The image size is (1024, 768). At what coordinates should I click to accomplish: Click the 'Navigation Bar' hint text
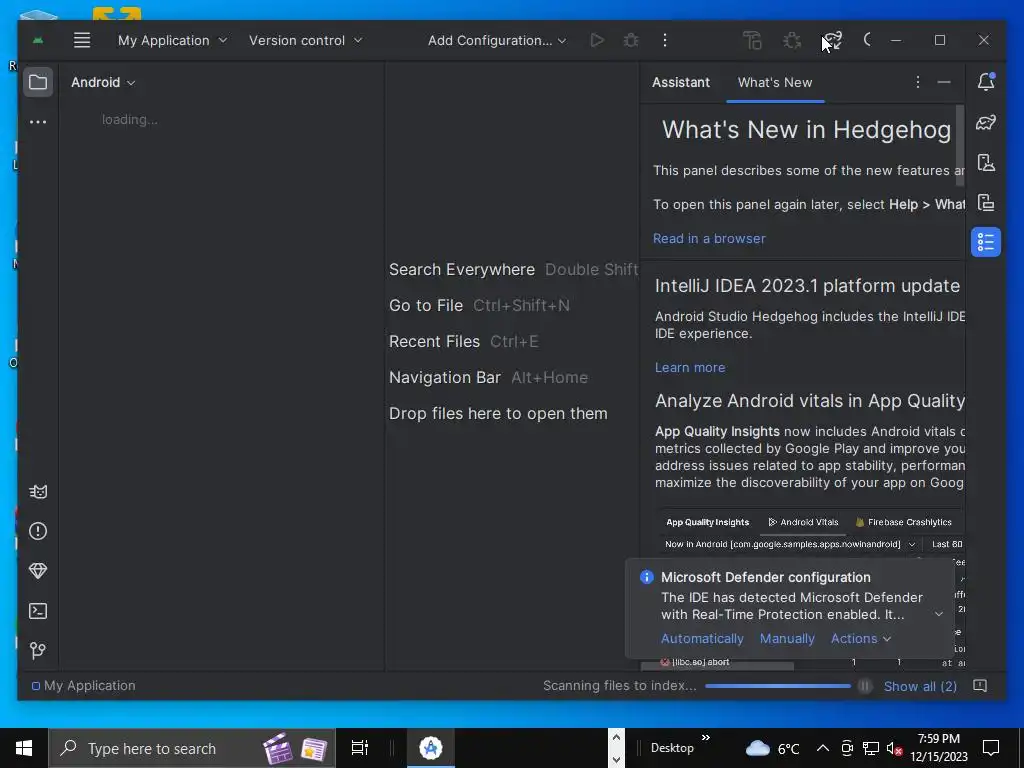445,377
